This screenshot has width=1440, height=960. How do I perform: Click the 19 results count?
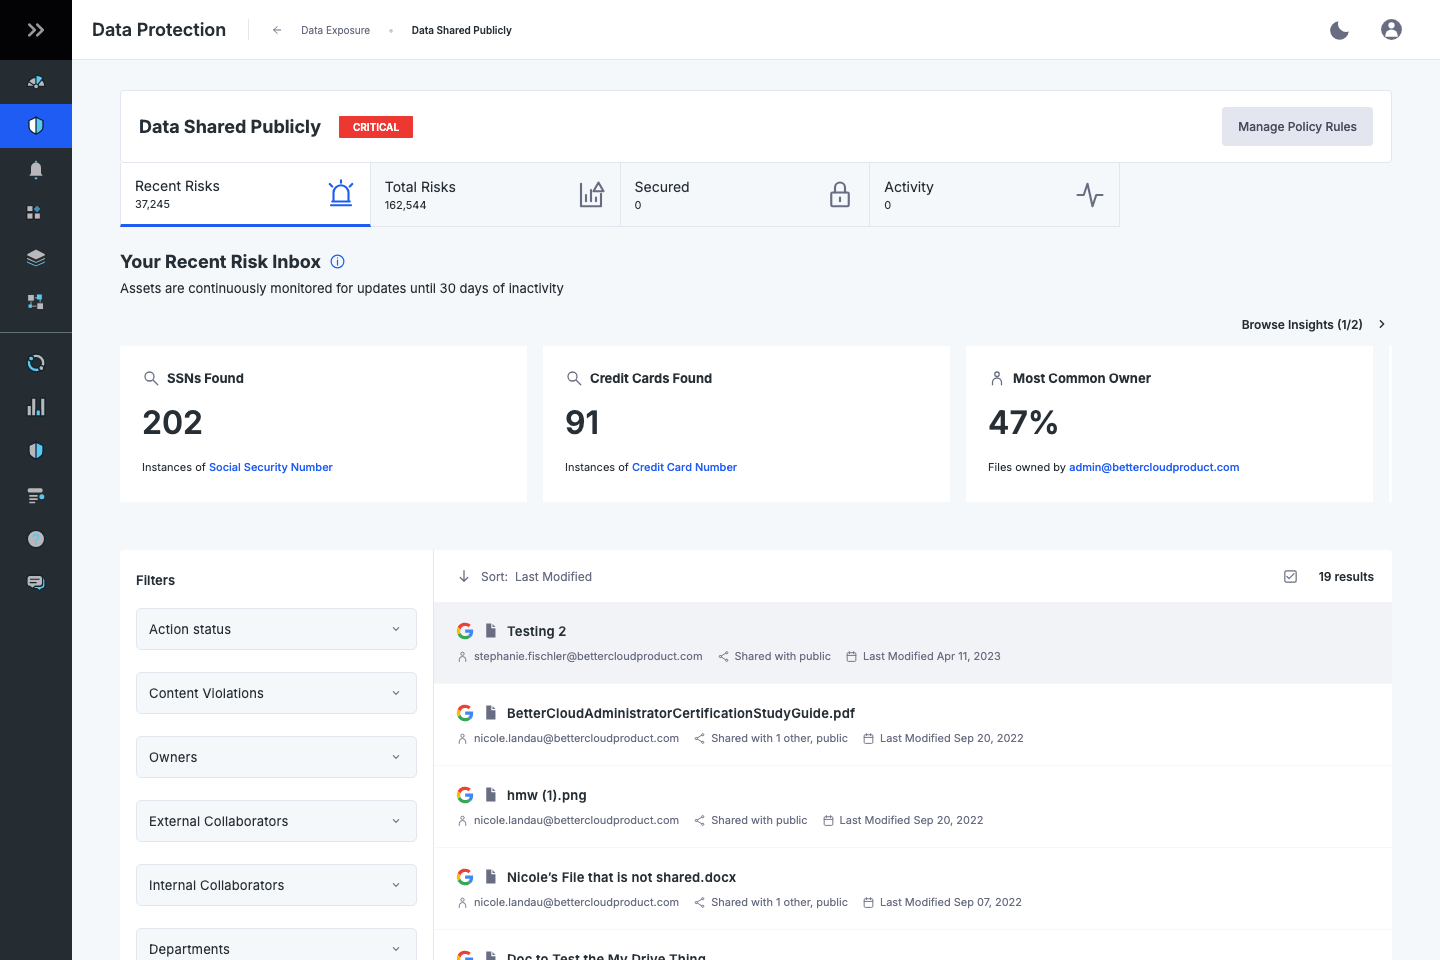point(1346,577)
